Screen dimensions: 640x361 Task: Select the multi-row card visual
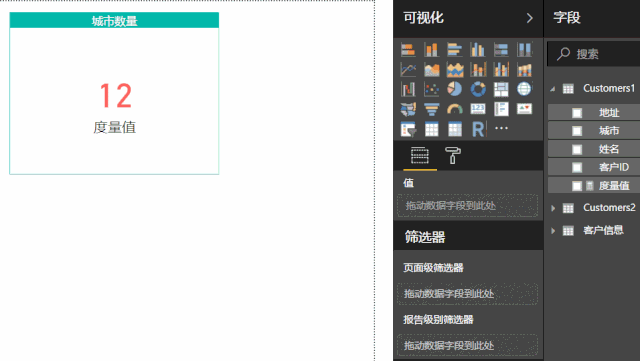(x=501, y=109)
